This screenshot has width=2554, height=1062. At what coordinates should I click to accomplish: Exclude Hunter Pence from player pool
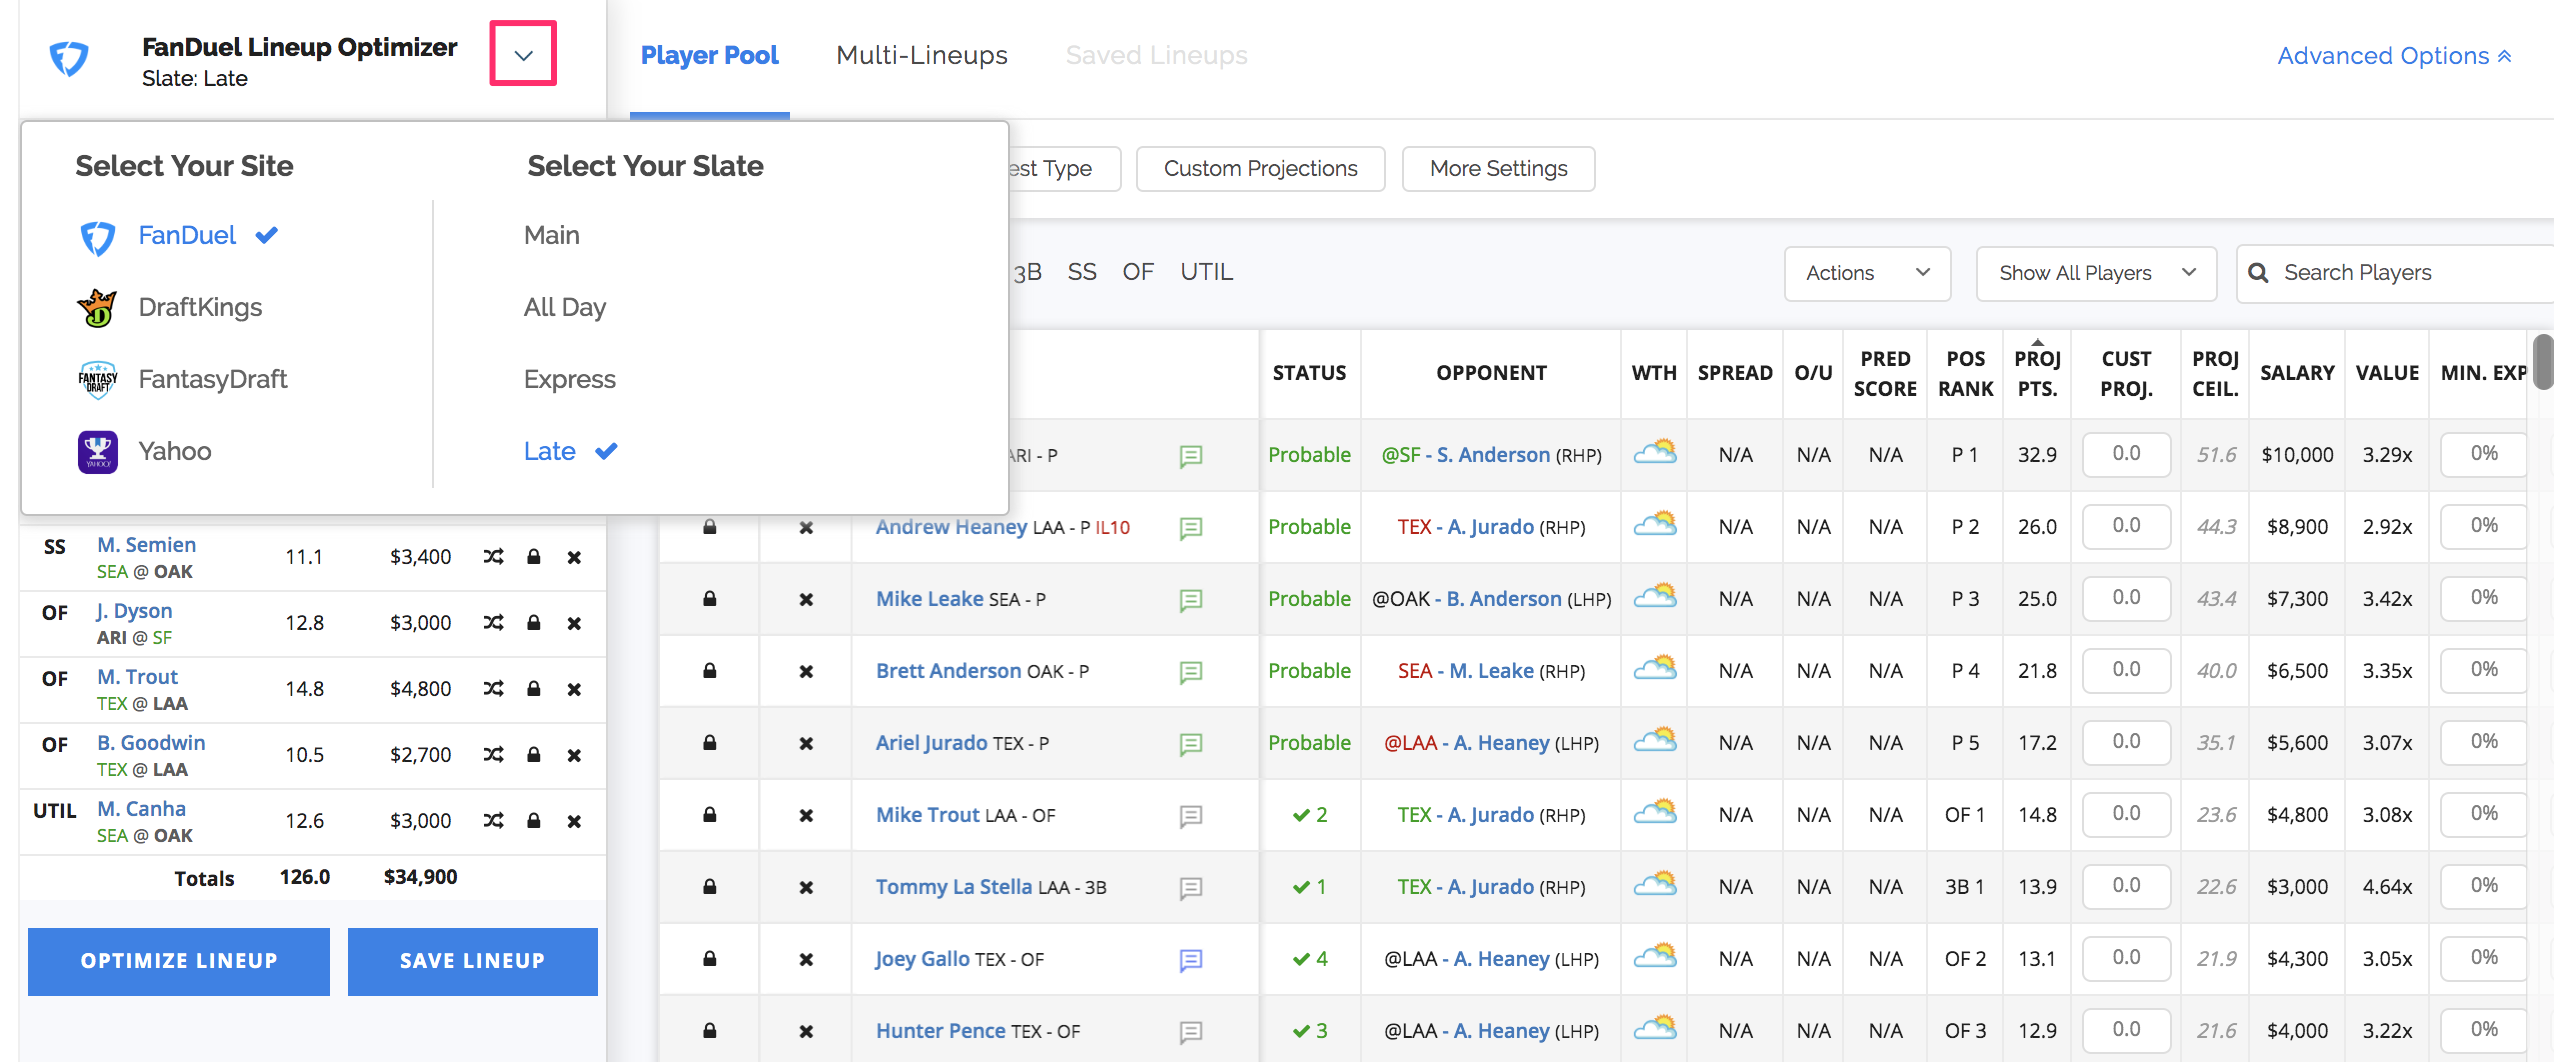[806, 1032]
